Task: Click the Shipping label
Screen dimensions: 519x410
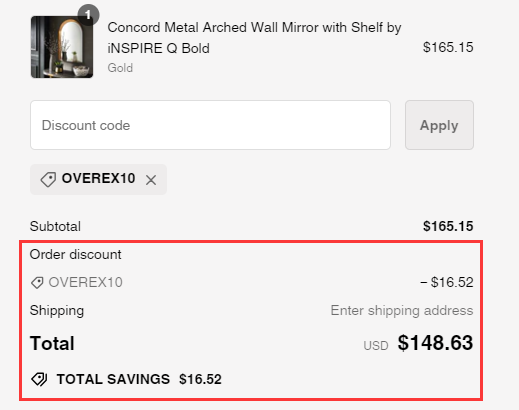Action: coord(57,310)
